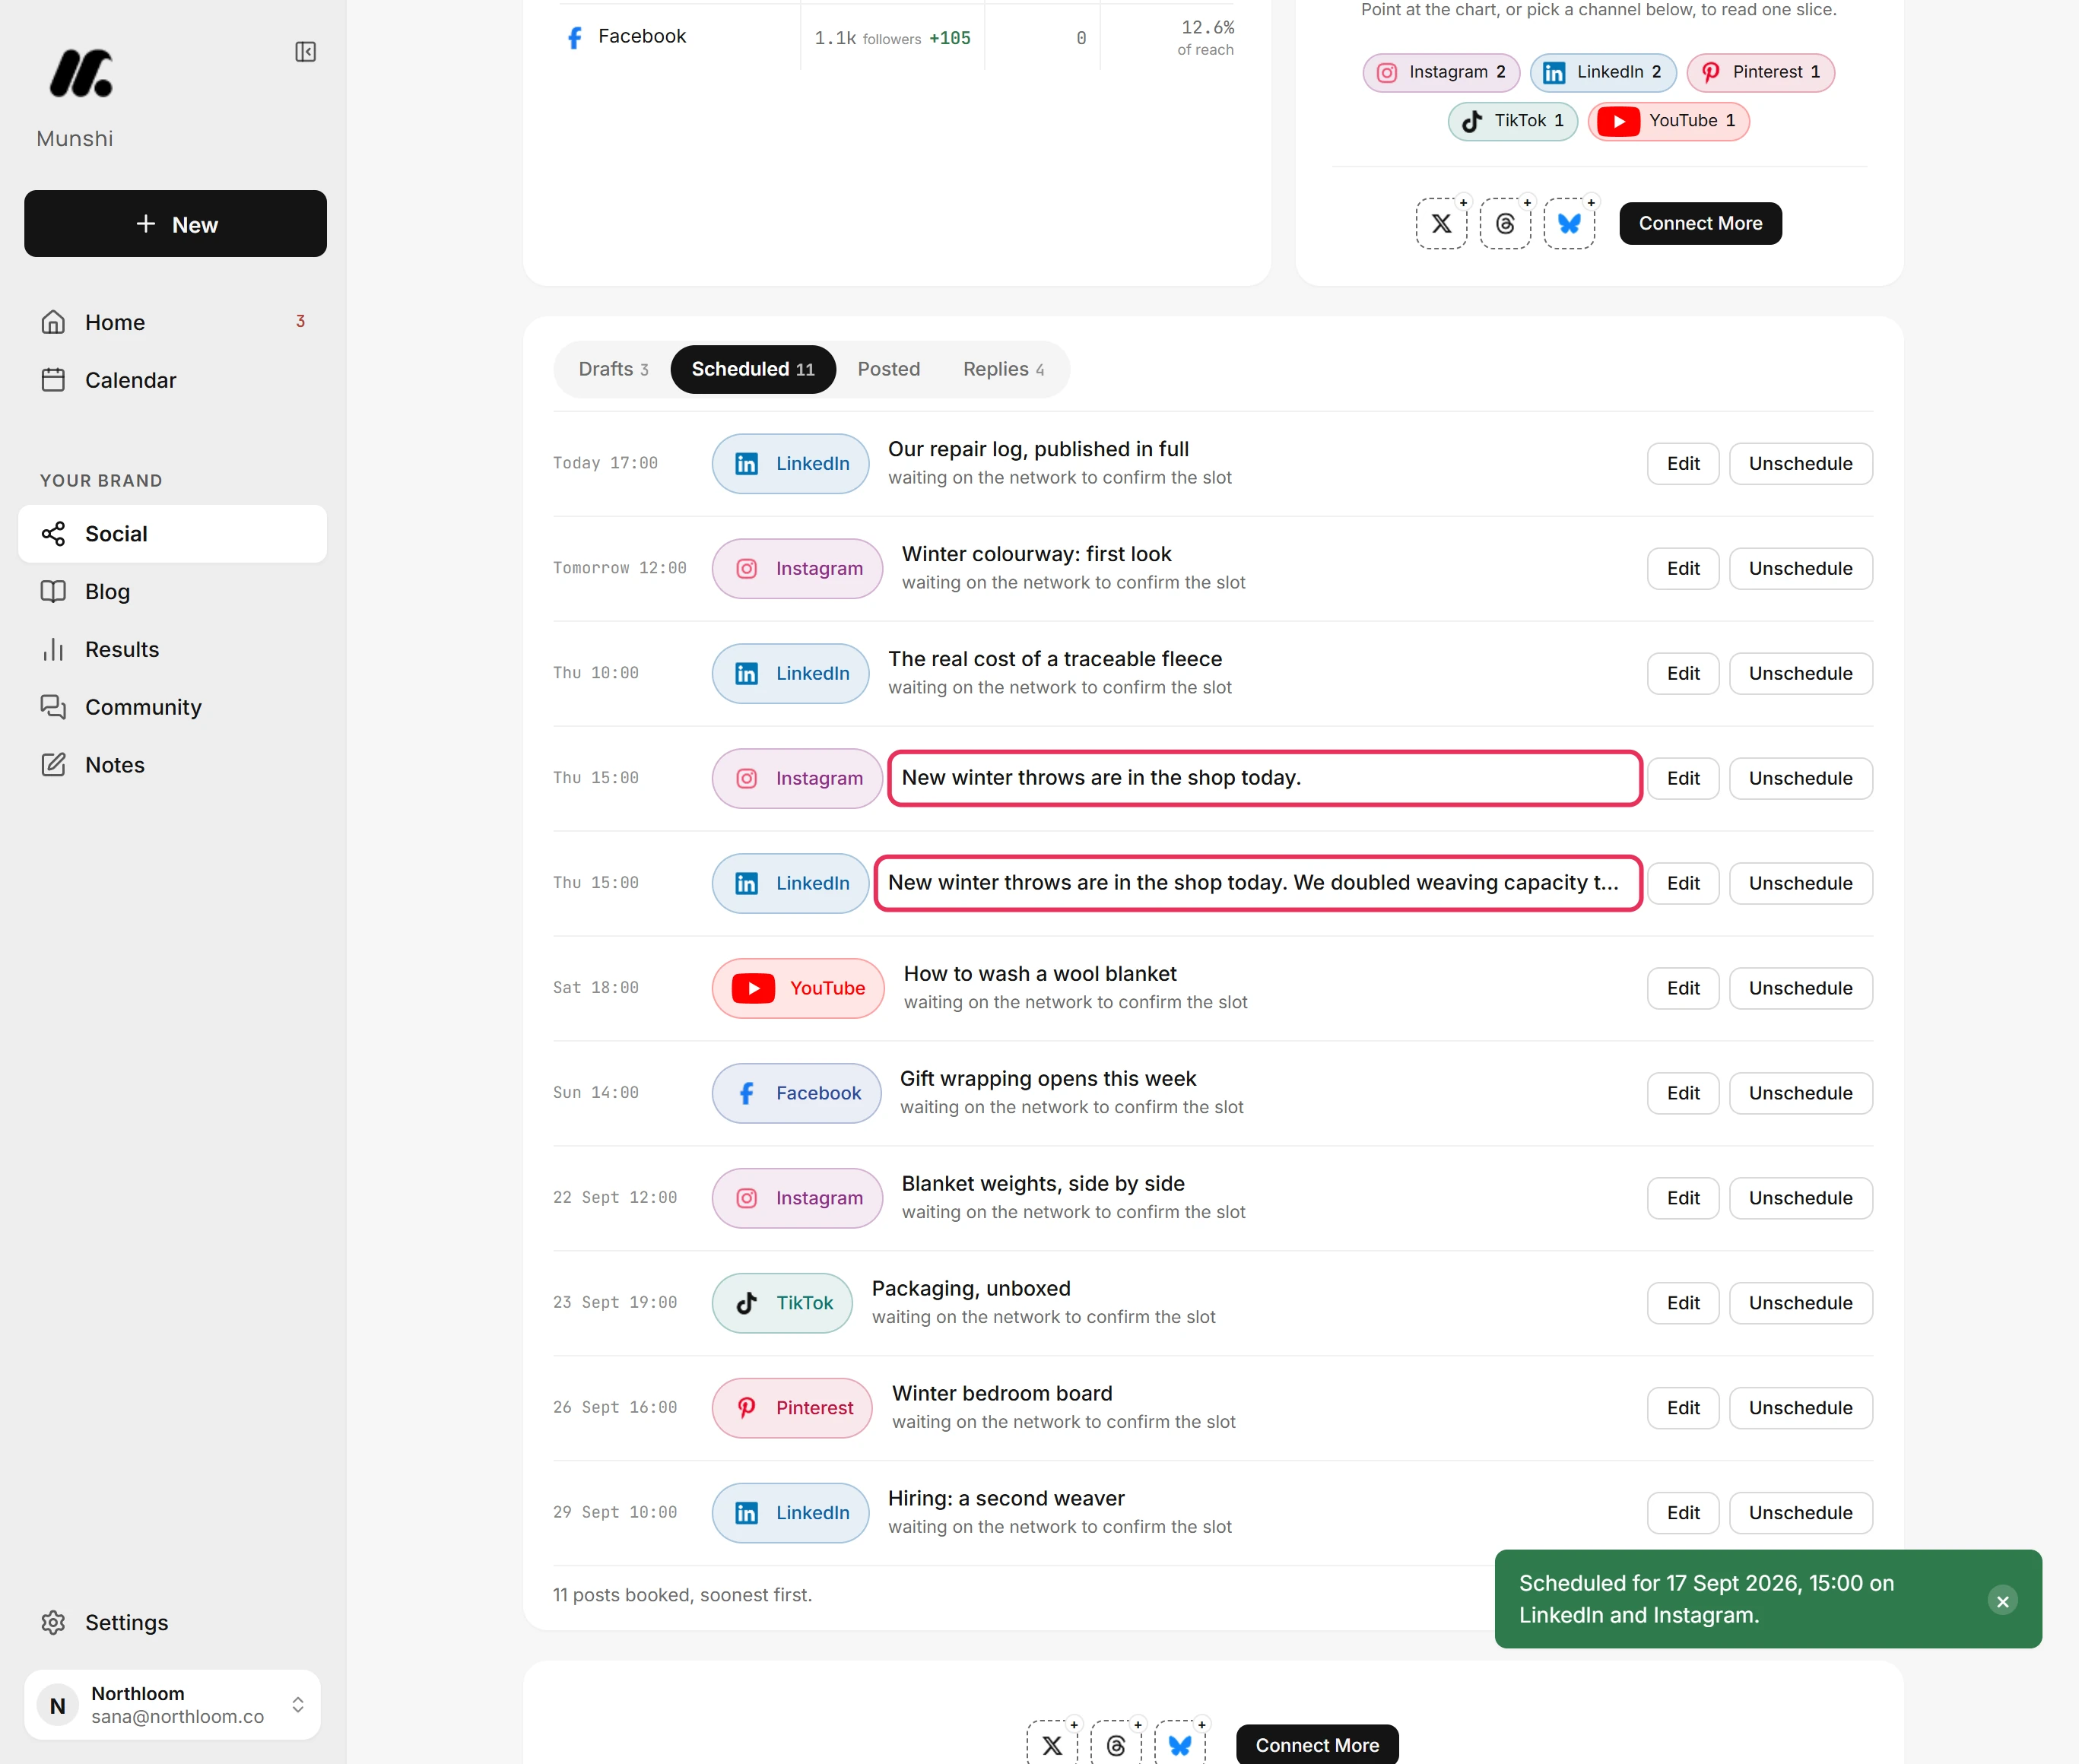Open Notes in the sidebar

pyautogui.click(x=172, y=765)
